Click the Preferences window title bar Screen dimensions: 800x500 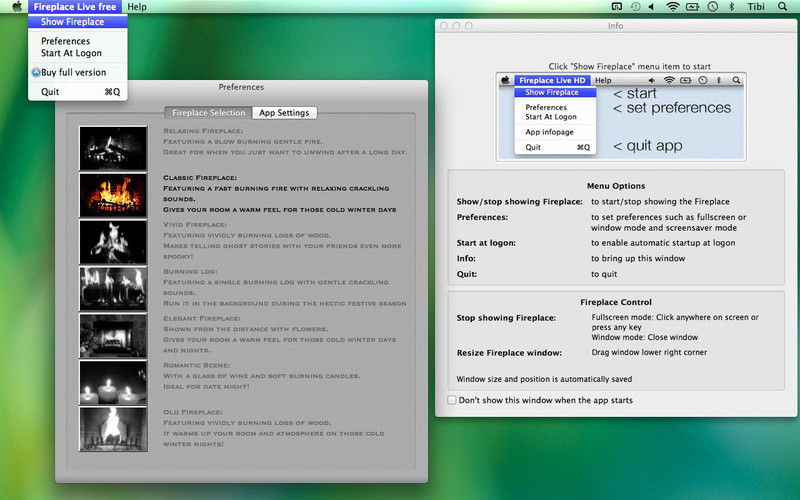click(x=241, y=87)
